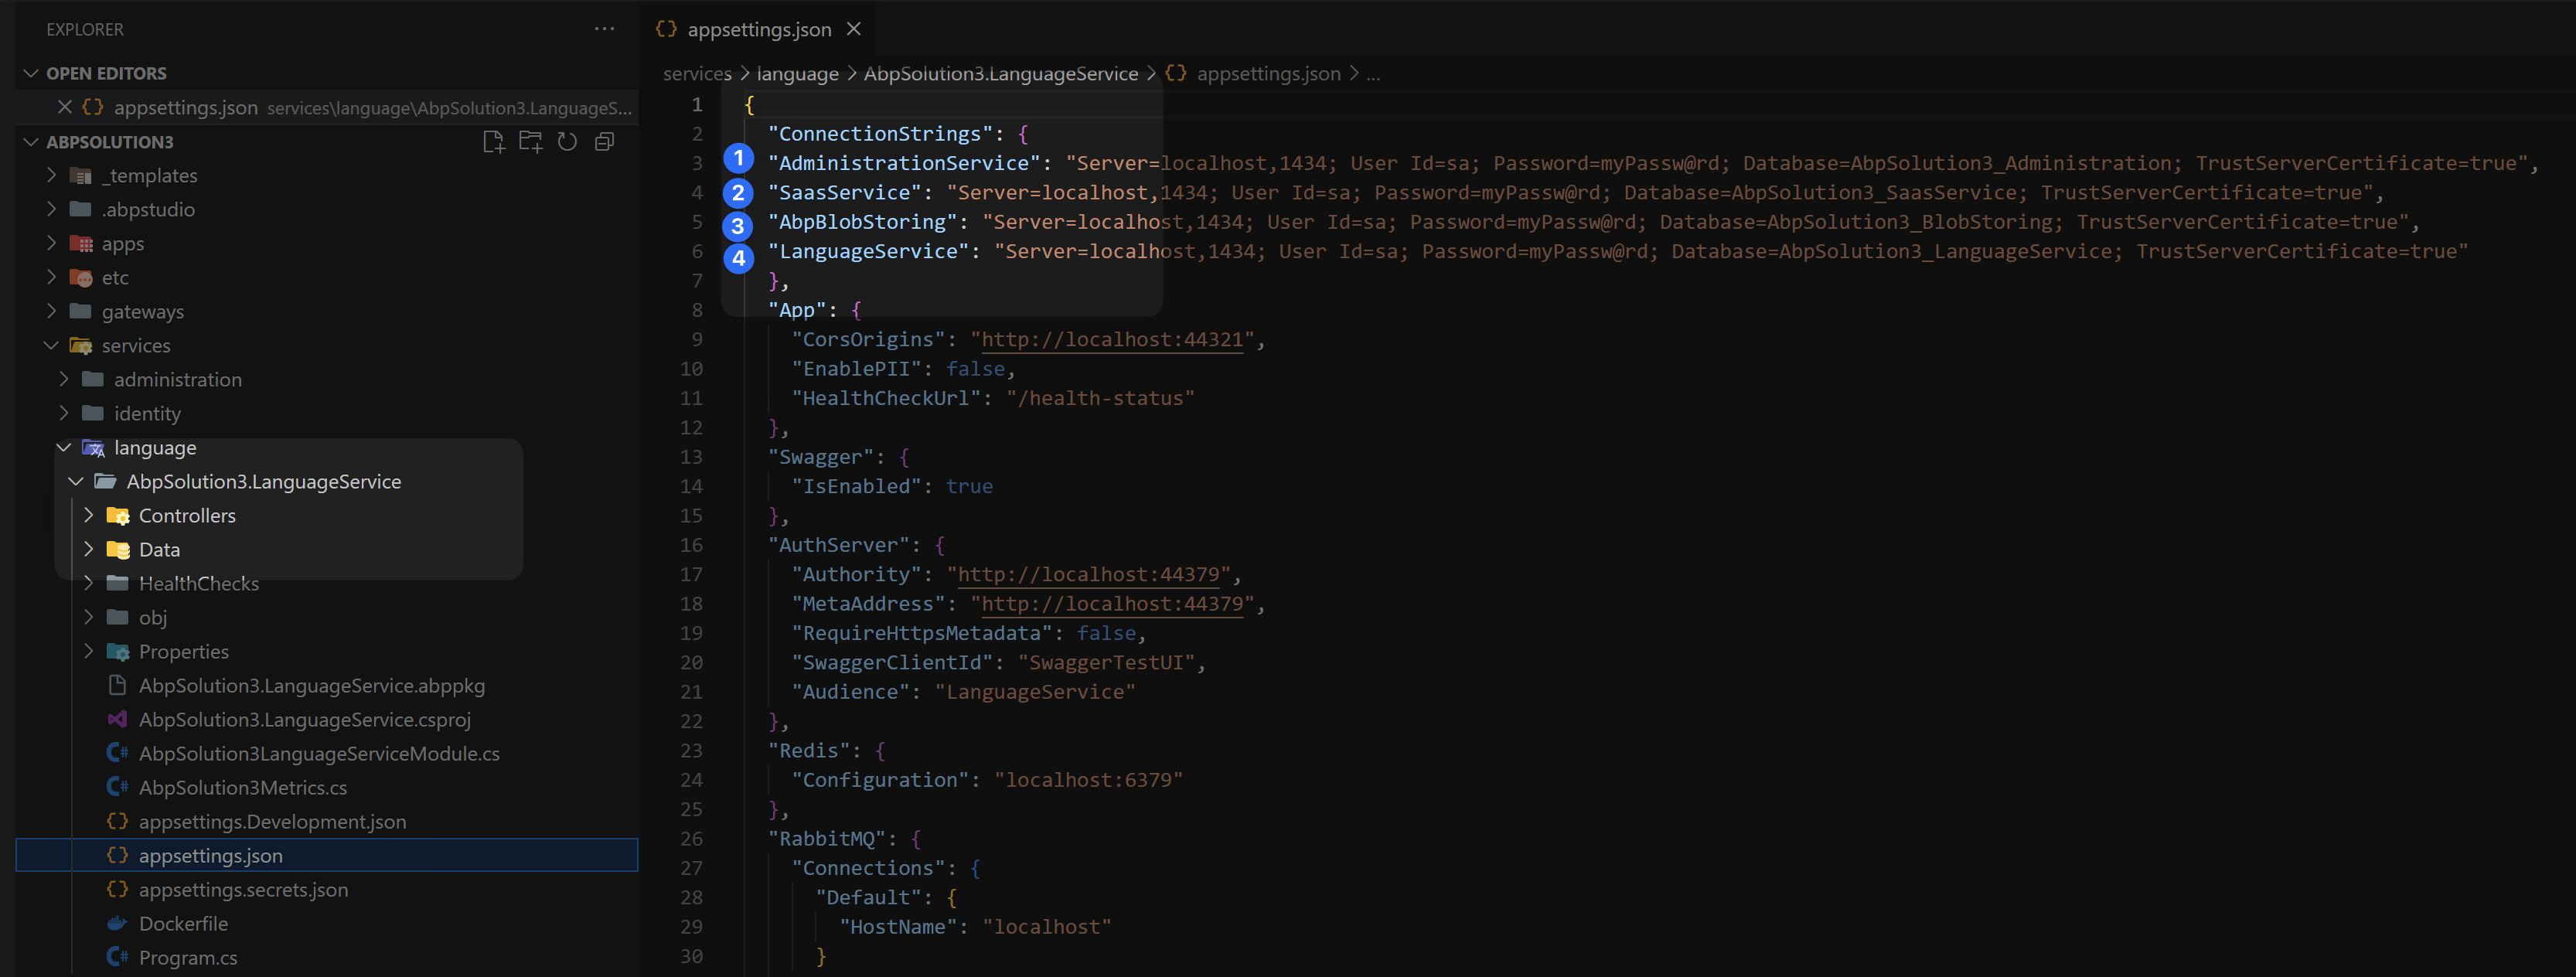Open appsettings.Development.json in the tree
This screenshot has height=977, width=2576.
click(272, 822)
